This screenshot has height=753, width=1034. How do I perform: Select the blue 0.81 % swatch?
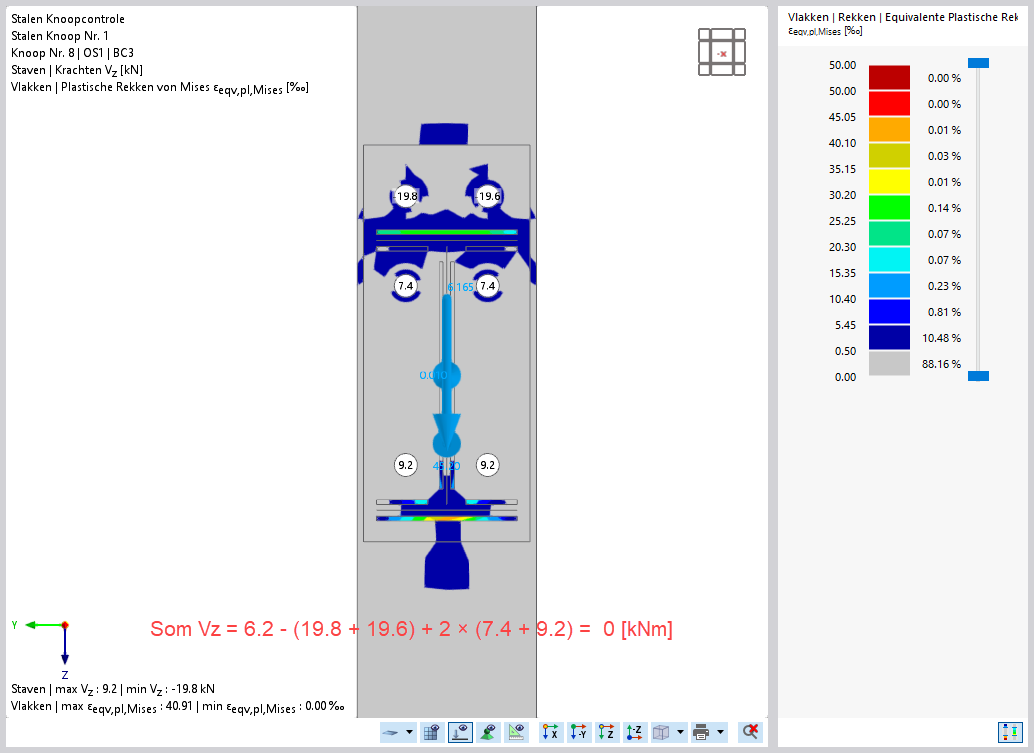pyautogui.click(x=889, y=312)
